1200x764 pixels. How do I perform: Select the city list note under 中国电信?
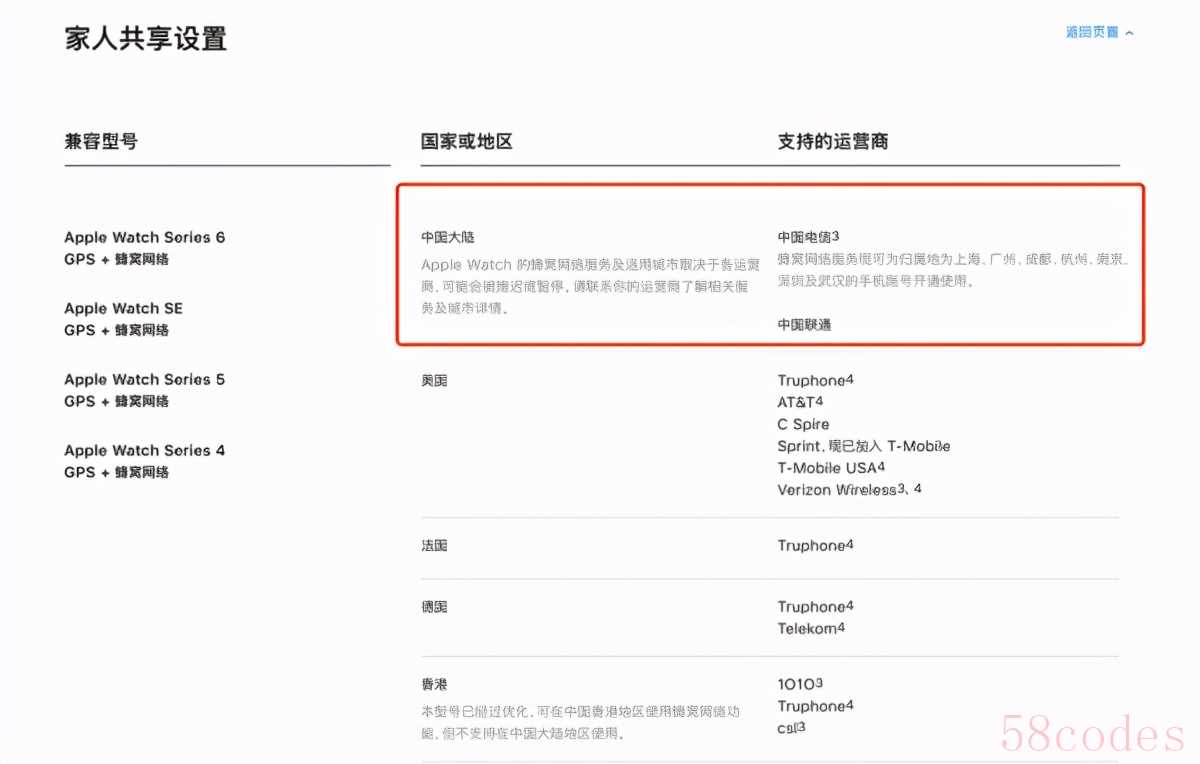(953, 270)
